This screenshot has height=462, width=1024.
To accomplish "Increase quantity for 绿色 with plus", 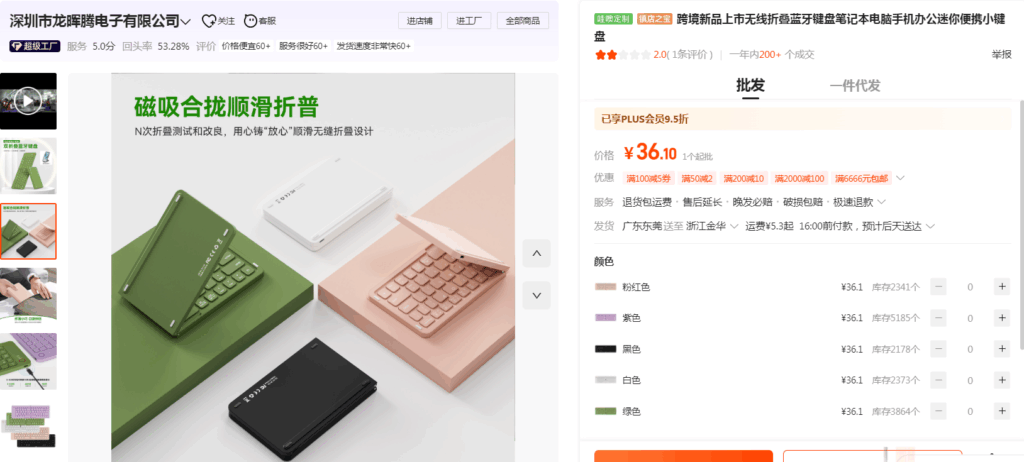I will point(1002,411).
